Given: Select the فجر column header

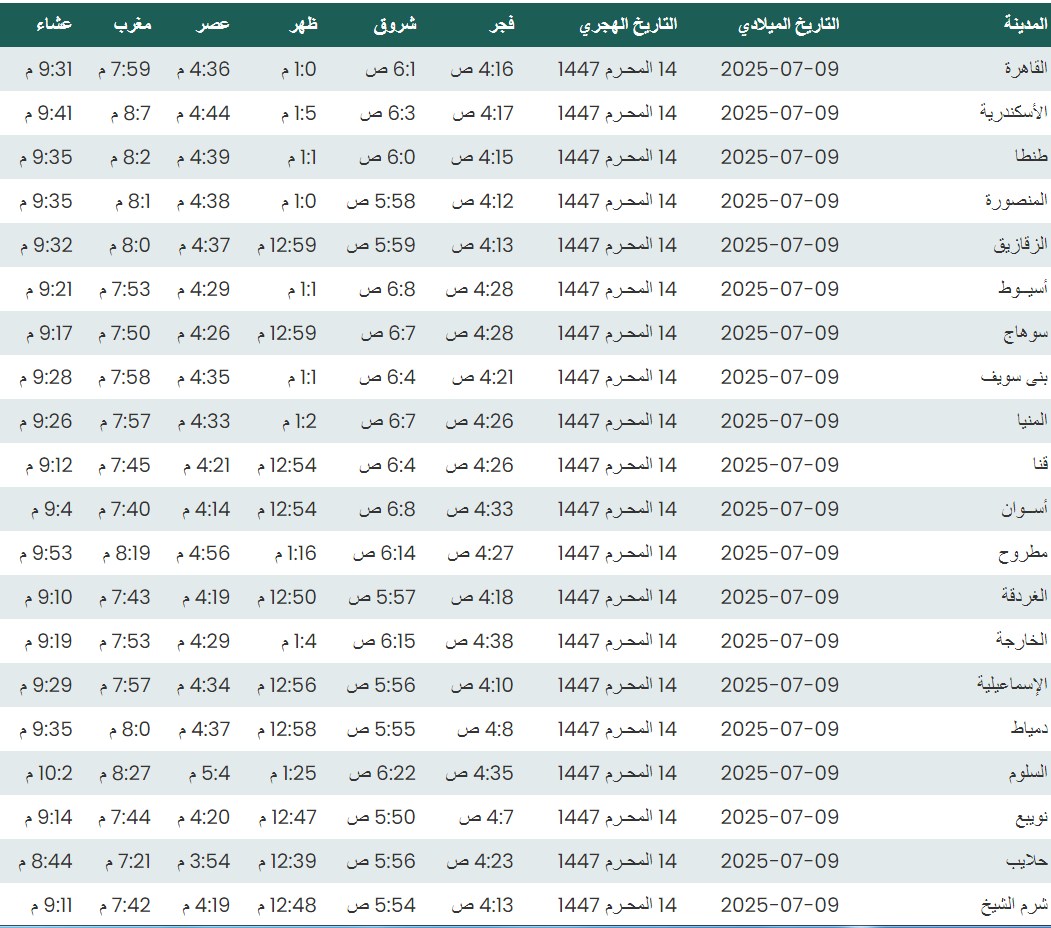Looking at the screenshot, I should (x=500, y=25).
